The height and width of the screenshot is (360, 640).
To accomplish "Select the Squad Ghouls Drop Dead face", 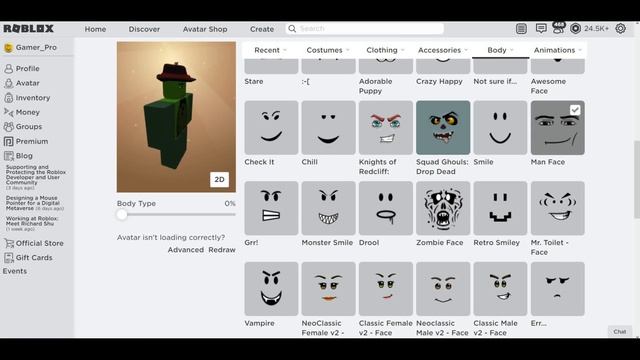I will coord(443,128).
